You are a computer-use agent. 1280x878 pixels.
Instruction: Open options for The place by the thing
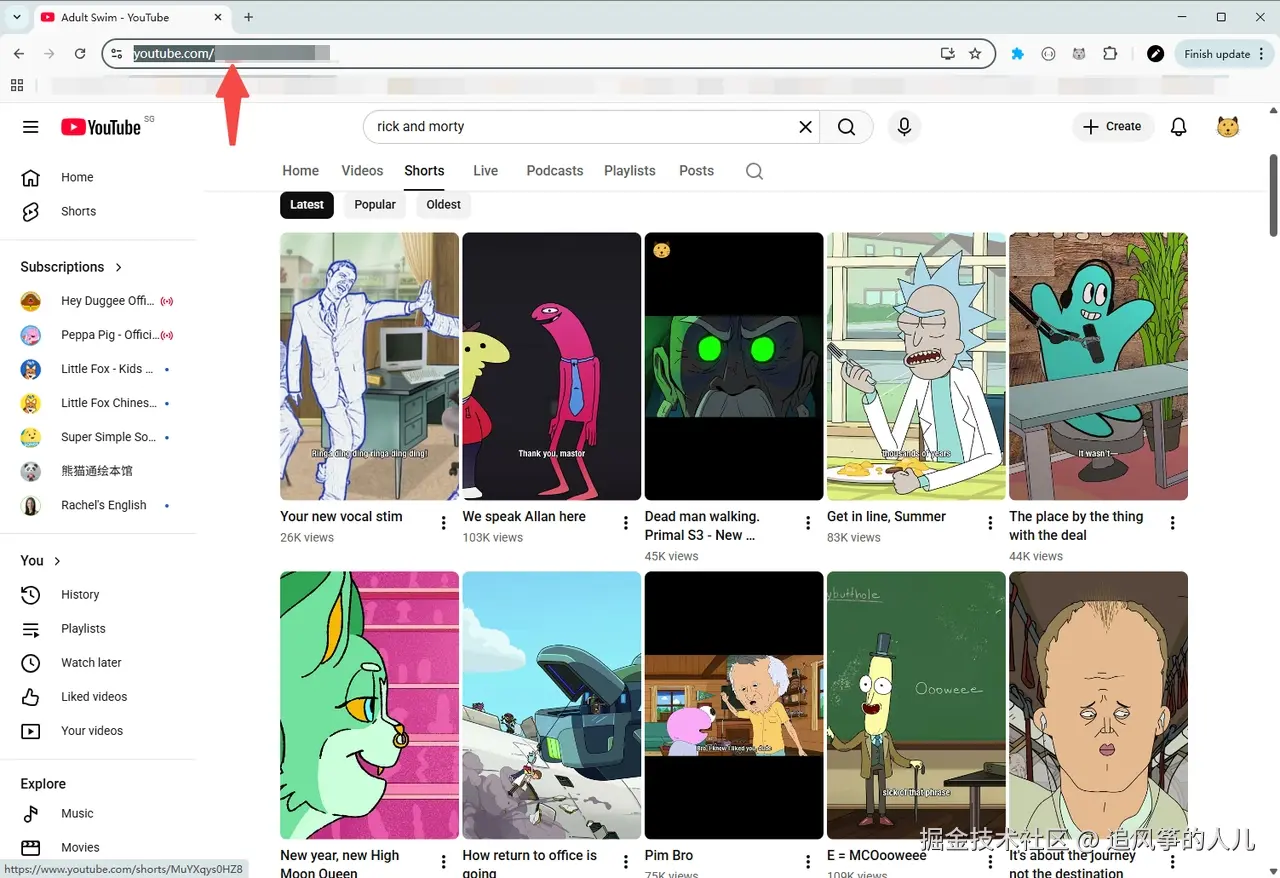[1173, 523]
